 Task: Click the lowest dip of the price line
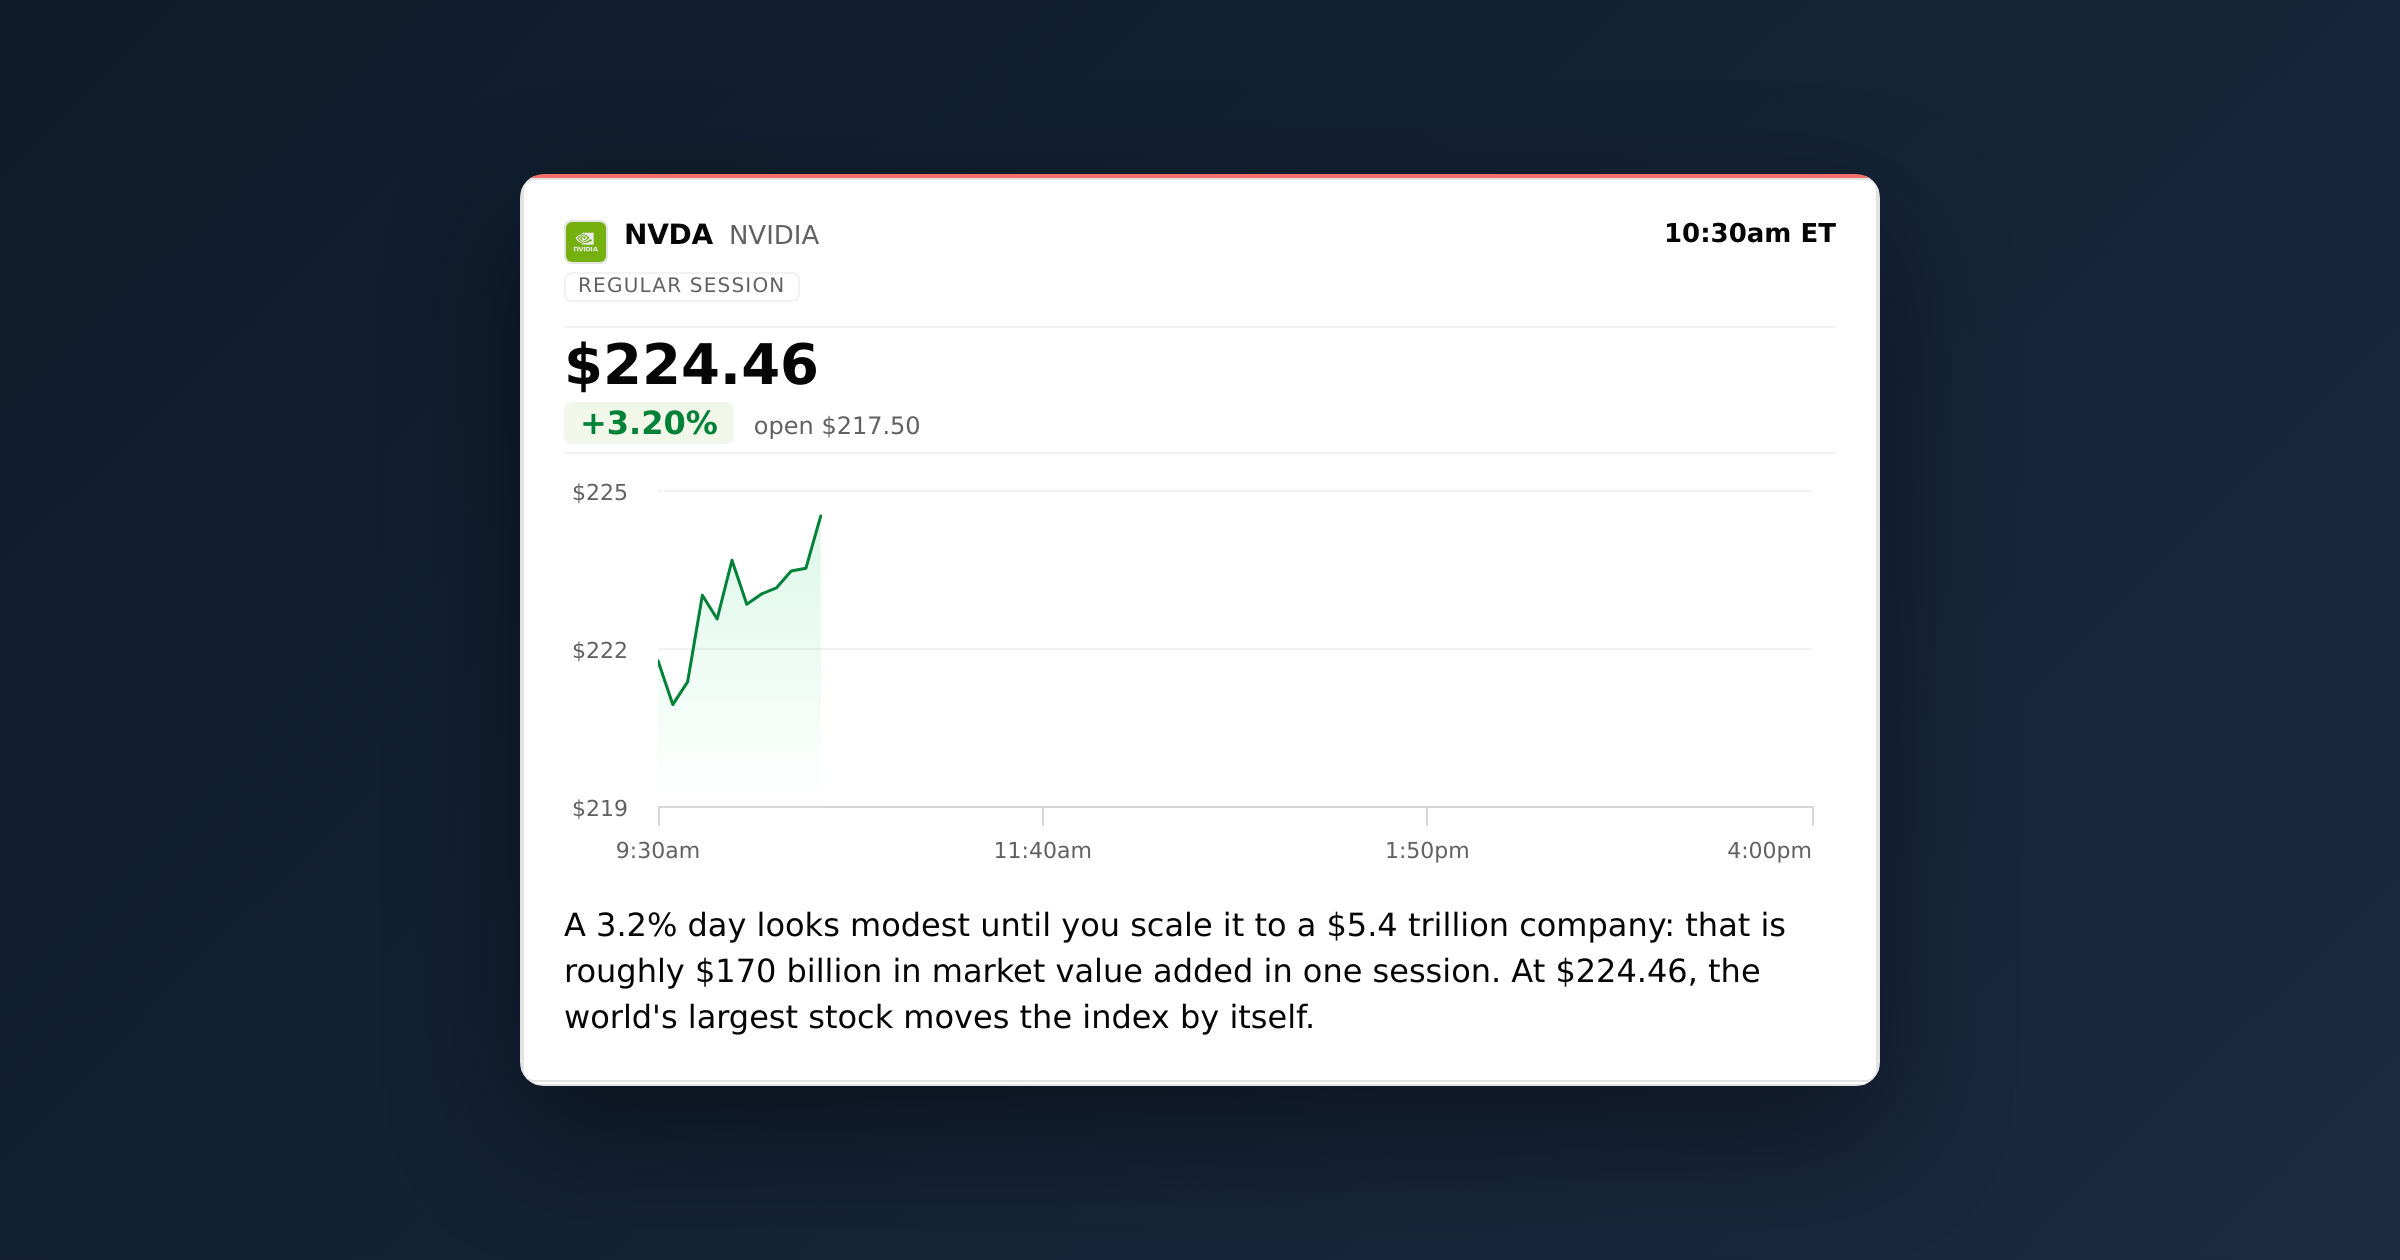[x=673, y=704]
